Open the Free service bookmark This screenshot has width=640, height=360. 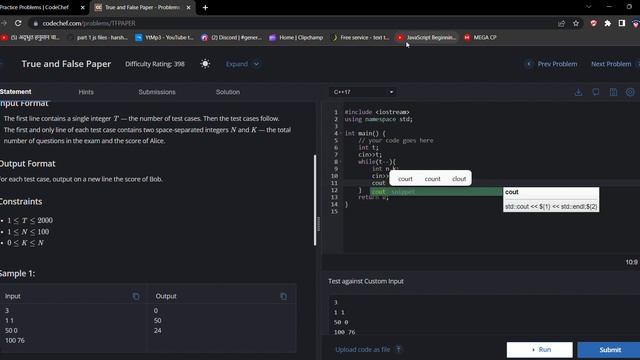point(360,37)
